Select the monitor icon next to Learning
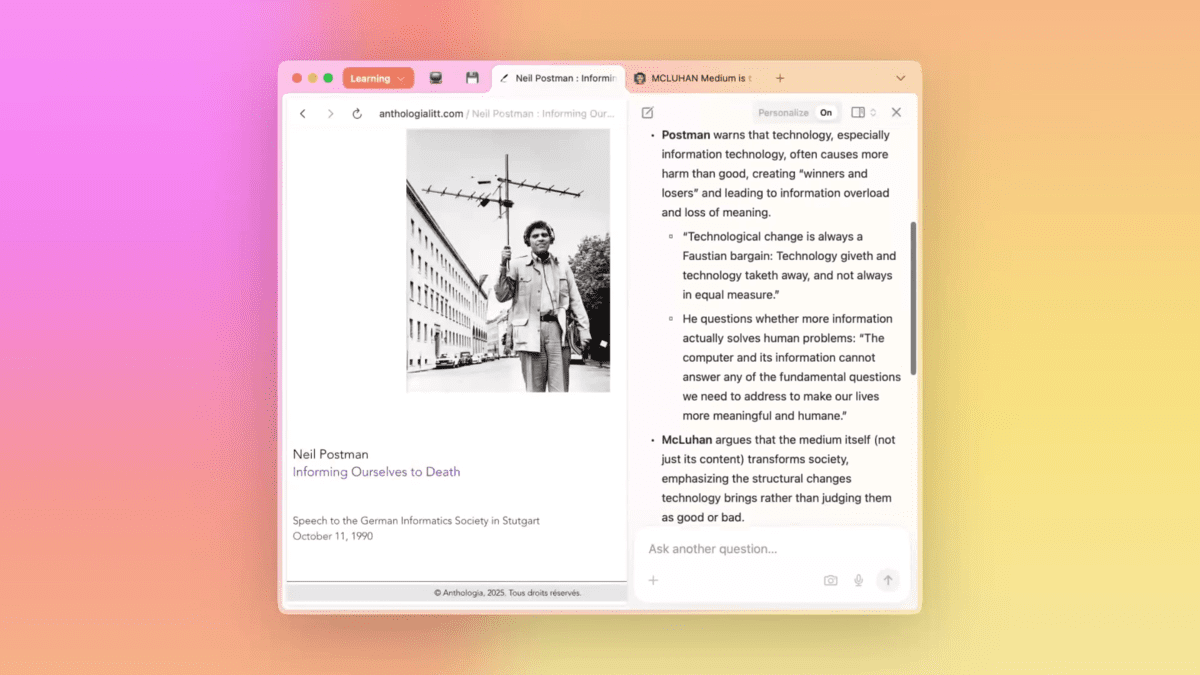 434,78
